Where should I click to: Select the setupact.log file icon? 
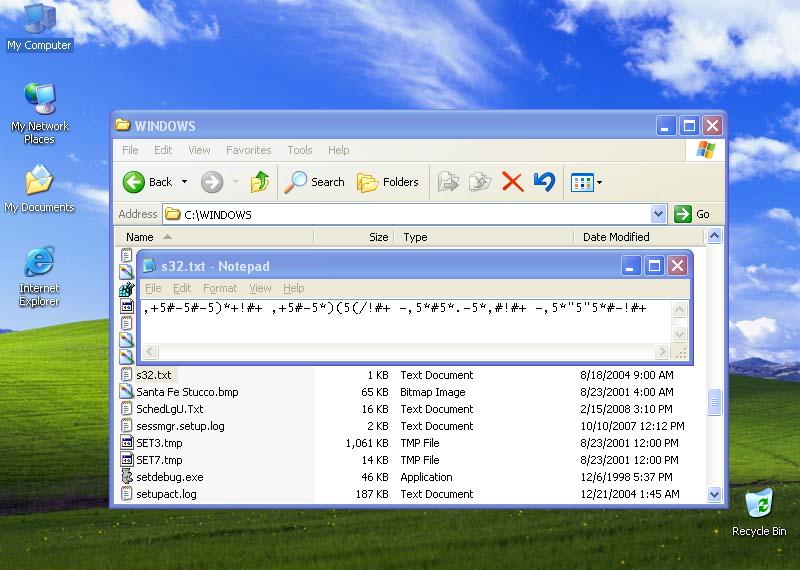pos(126,493)
